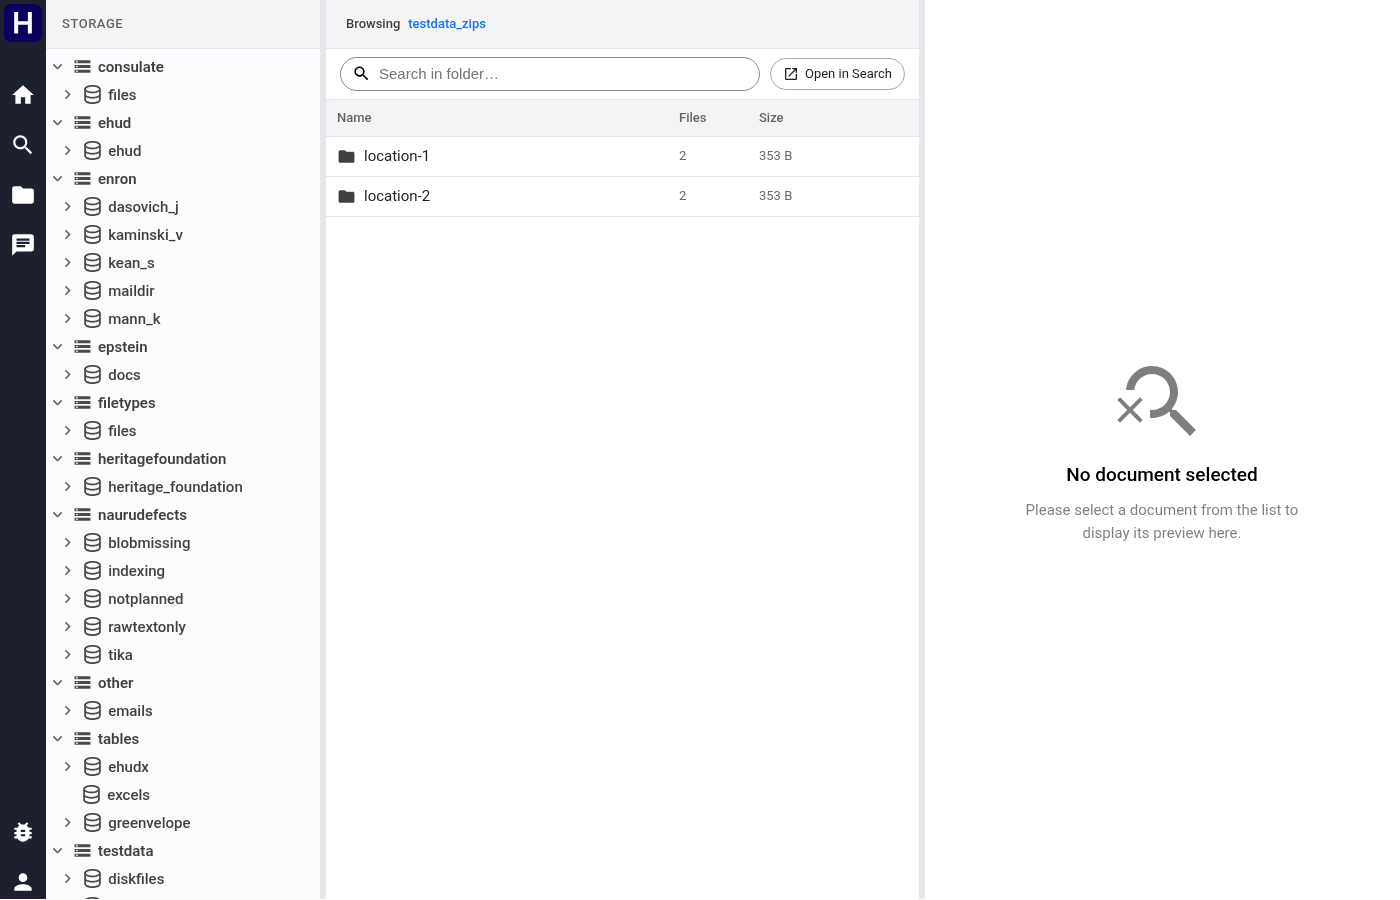Click the consulate storage icon

coord(82,67)
